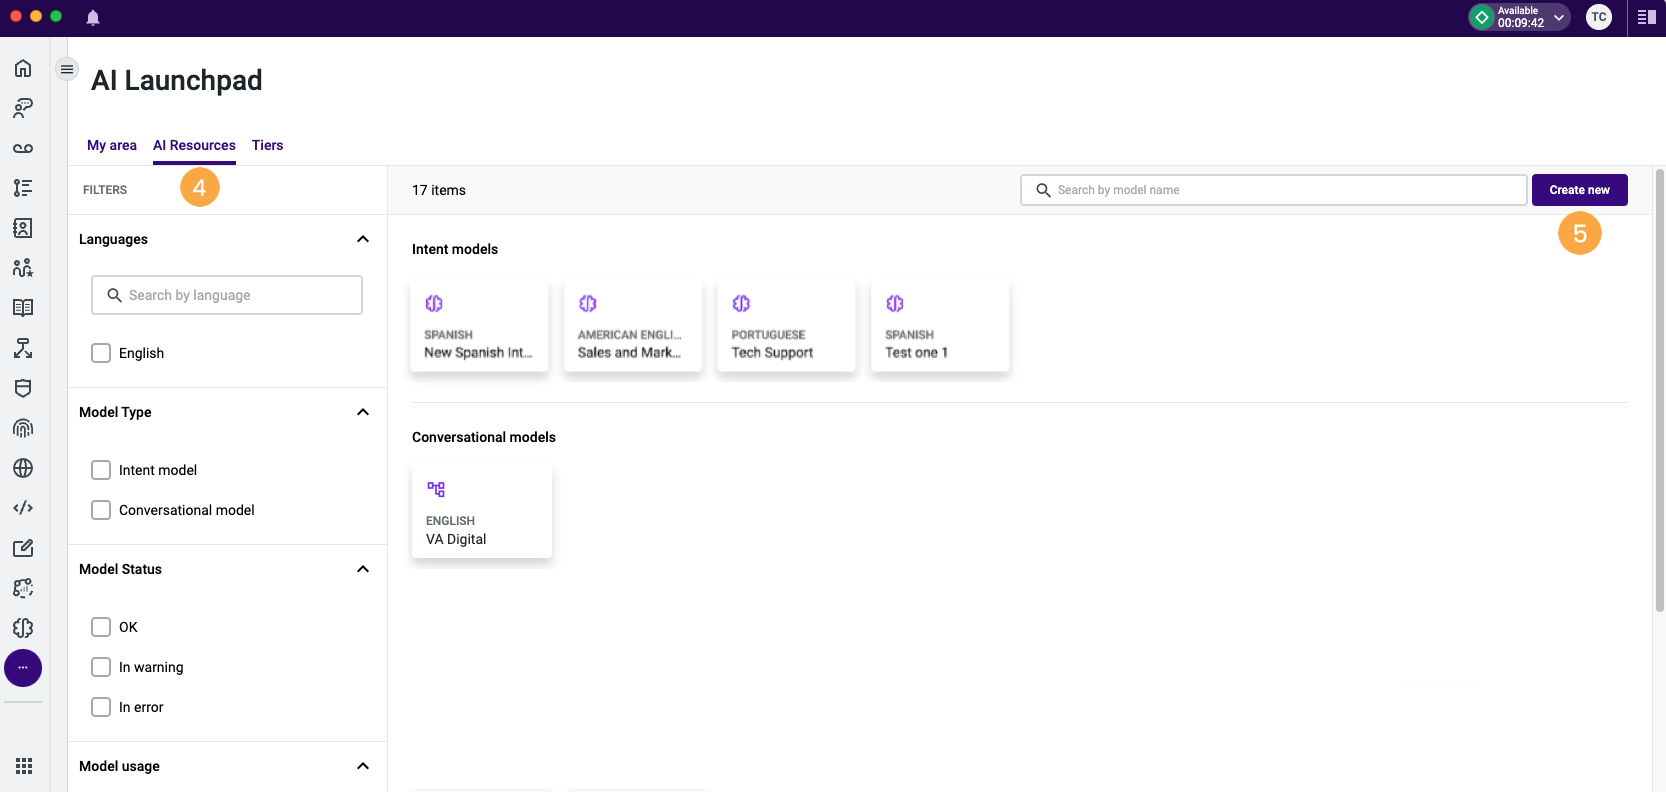1666x792 pixels.
Task: Click the magnifier icon in language search
Action: pos(115,295)
